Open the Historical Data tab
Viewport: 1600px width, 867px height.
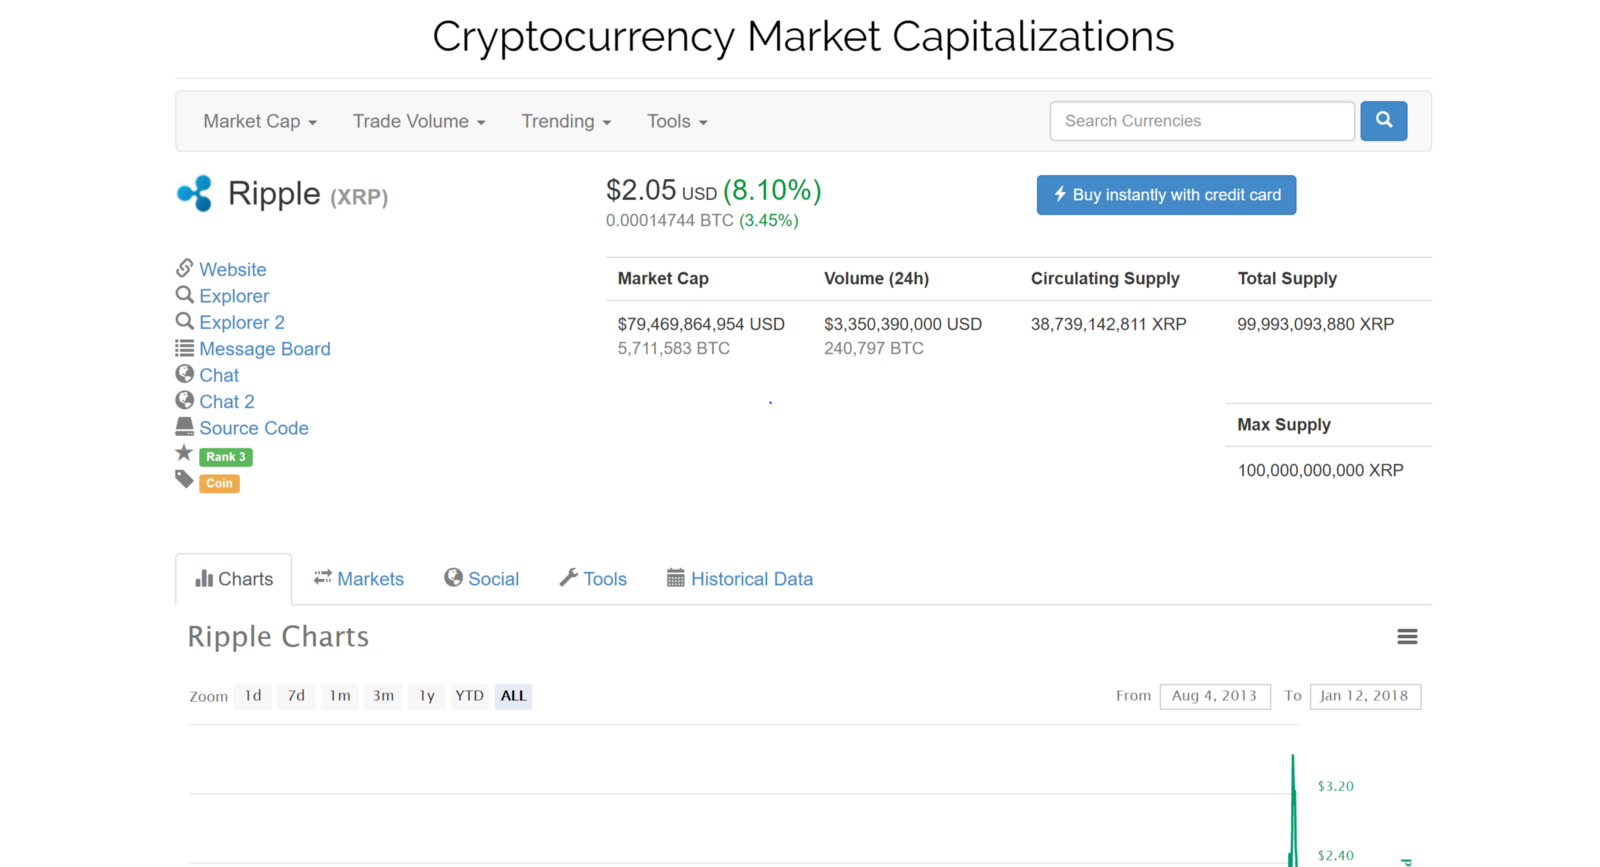coord(740,579)
